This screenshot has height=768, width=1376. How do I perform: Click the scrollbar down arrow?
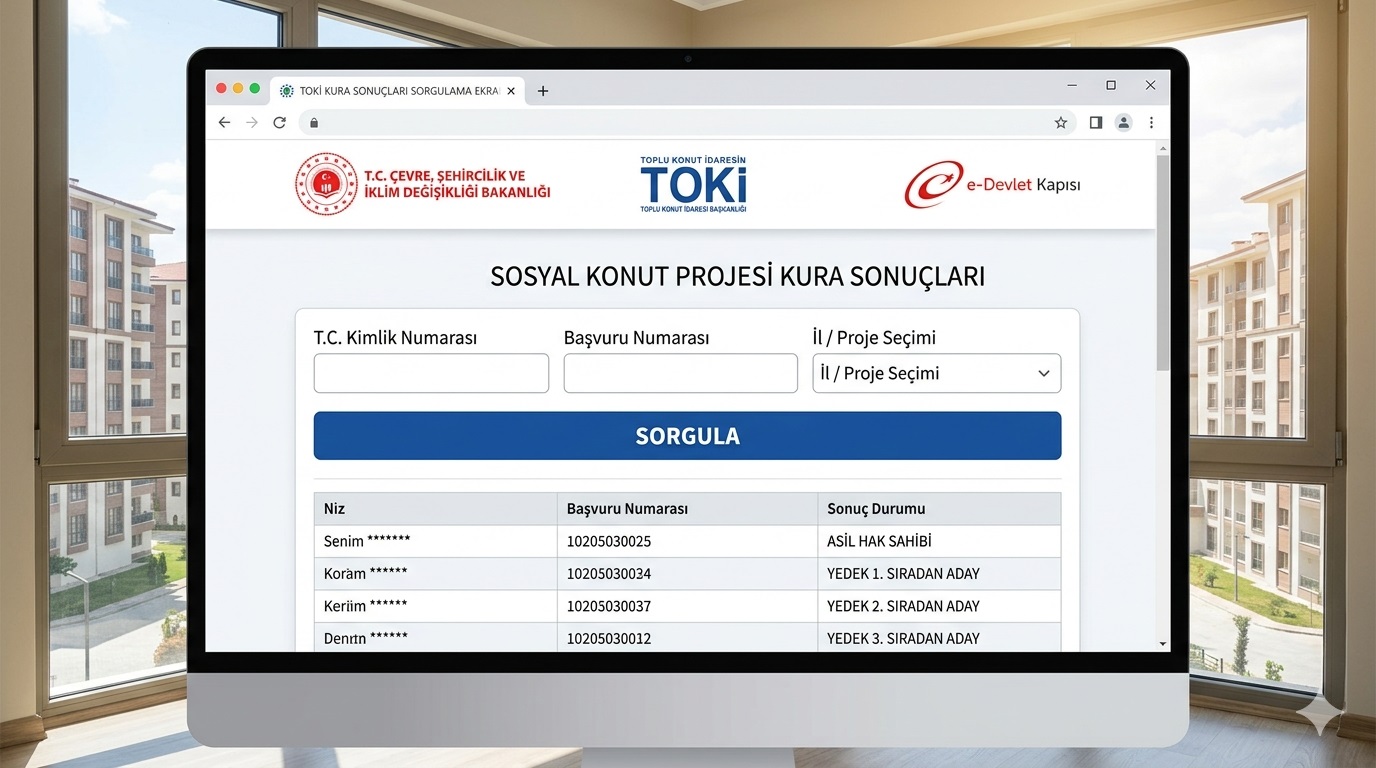pos(1162,644)
